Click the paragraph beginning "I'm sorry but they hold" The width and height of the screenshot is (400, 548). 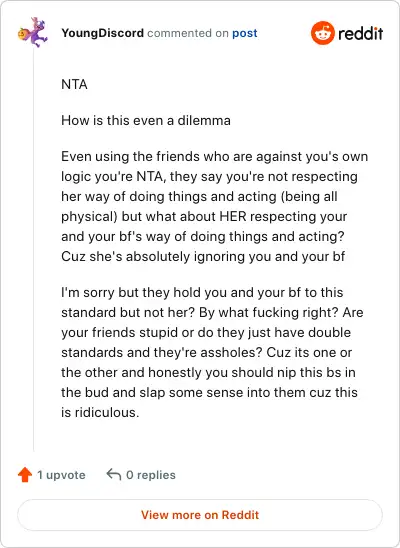click(212, 352)
